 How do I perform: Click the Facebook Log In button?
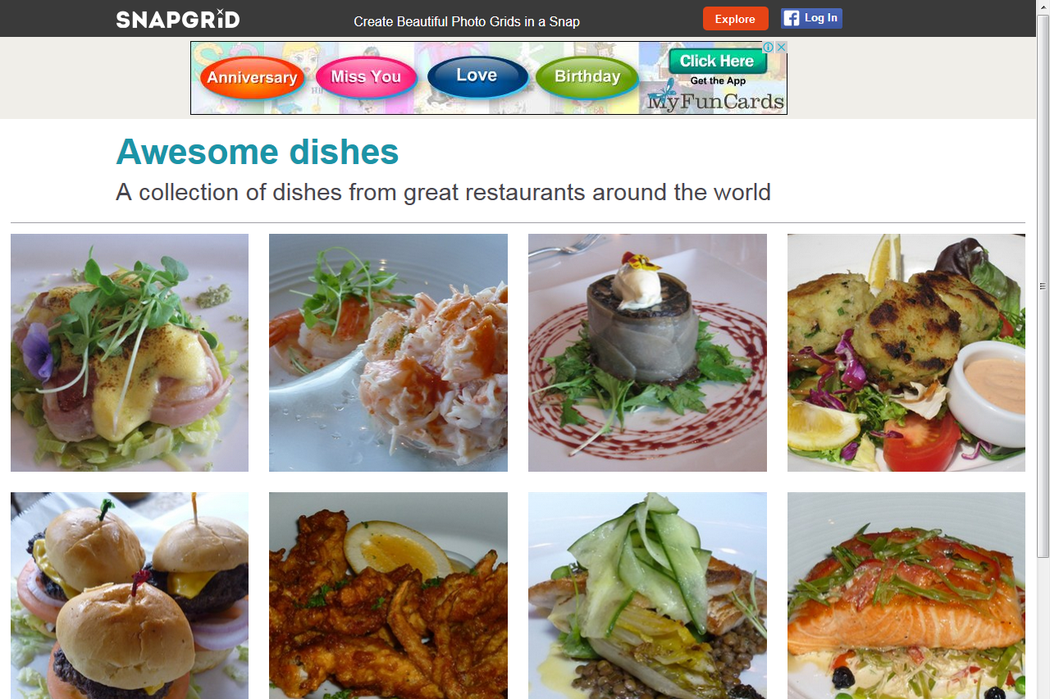click(811, 18)
